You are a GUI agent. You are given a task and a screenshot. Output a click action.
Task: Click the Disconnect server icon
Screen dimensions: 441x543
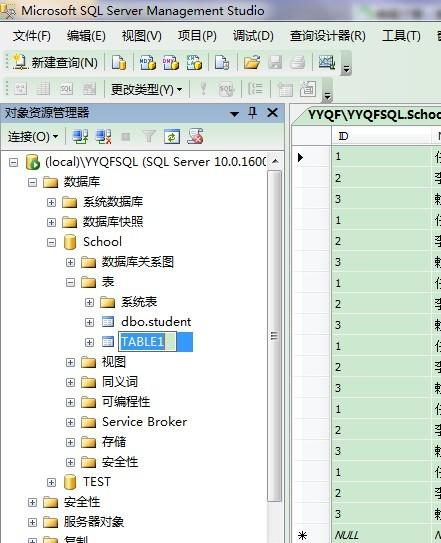click(x=103, y=136)
